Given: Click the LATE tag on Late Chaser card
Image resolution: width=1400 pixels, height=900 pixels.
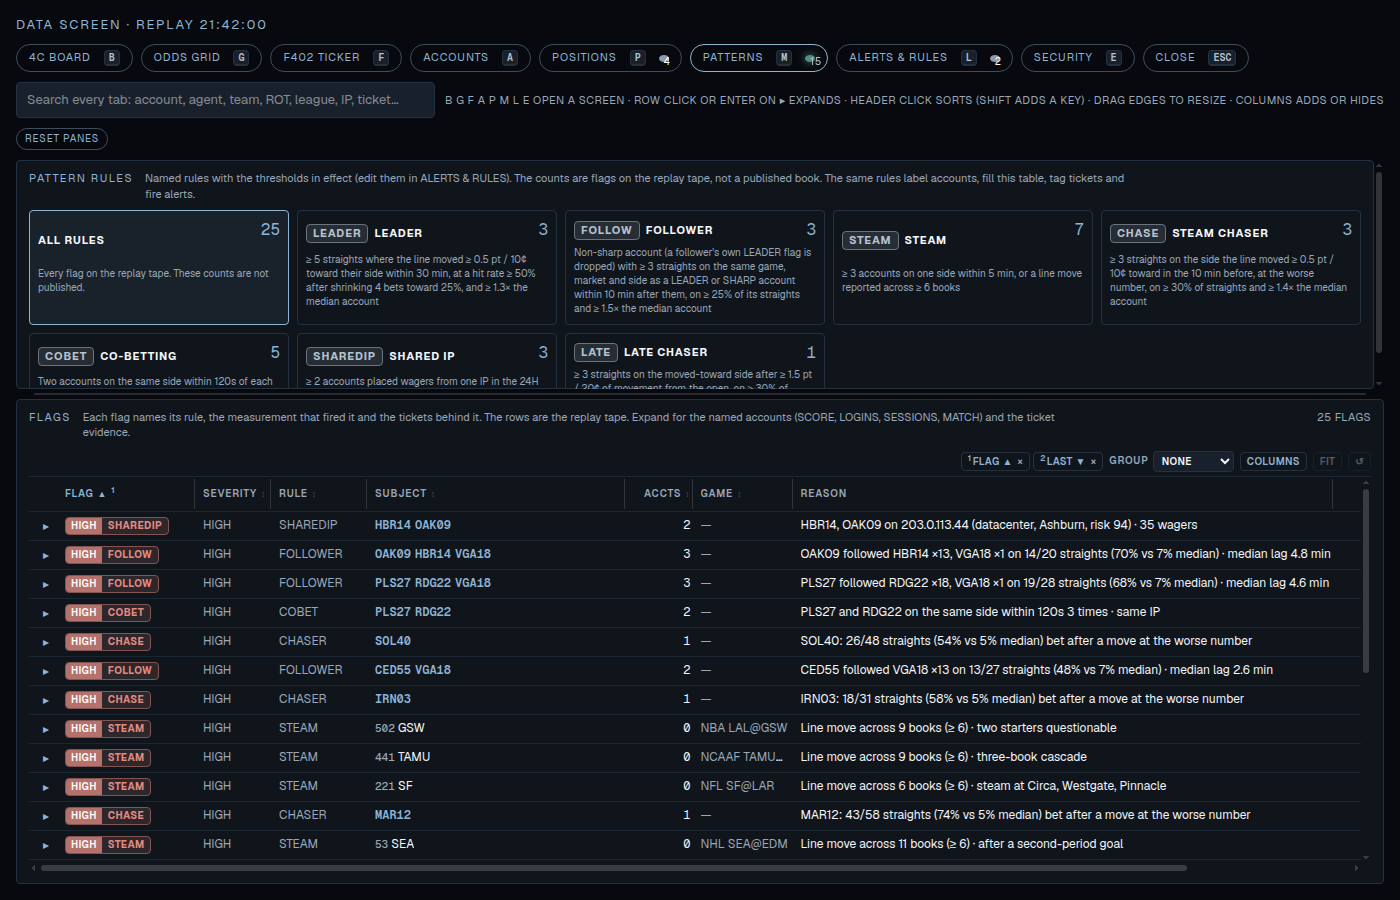Looking at the screenshot, I should click(x=596, y=352).
